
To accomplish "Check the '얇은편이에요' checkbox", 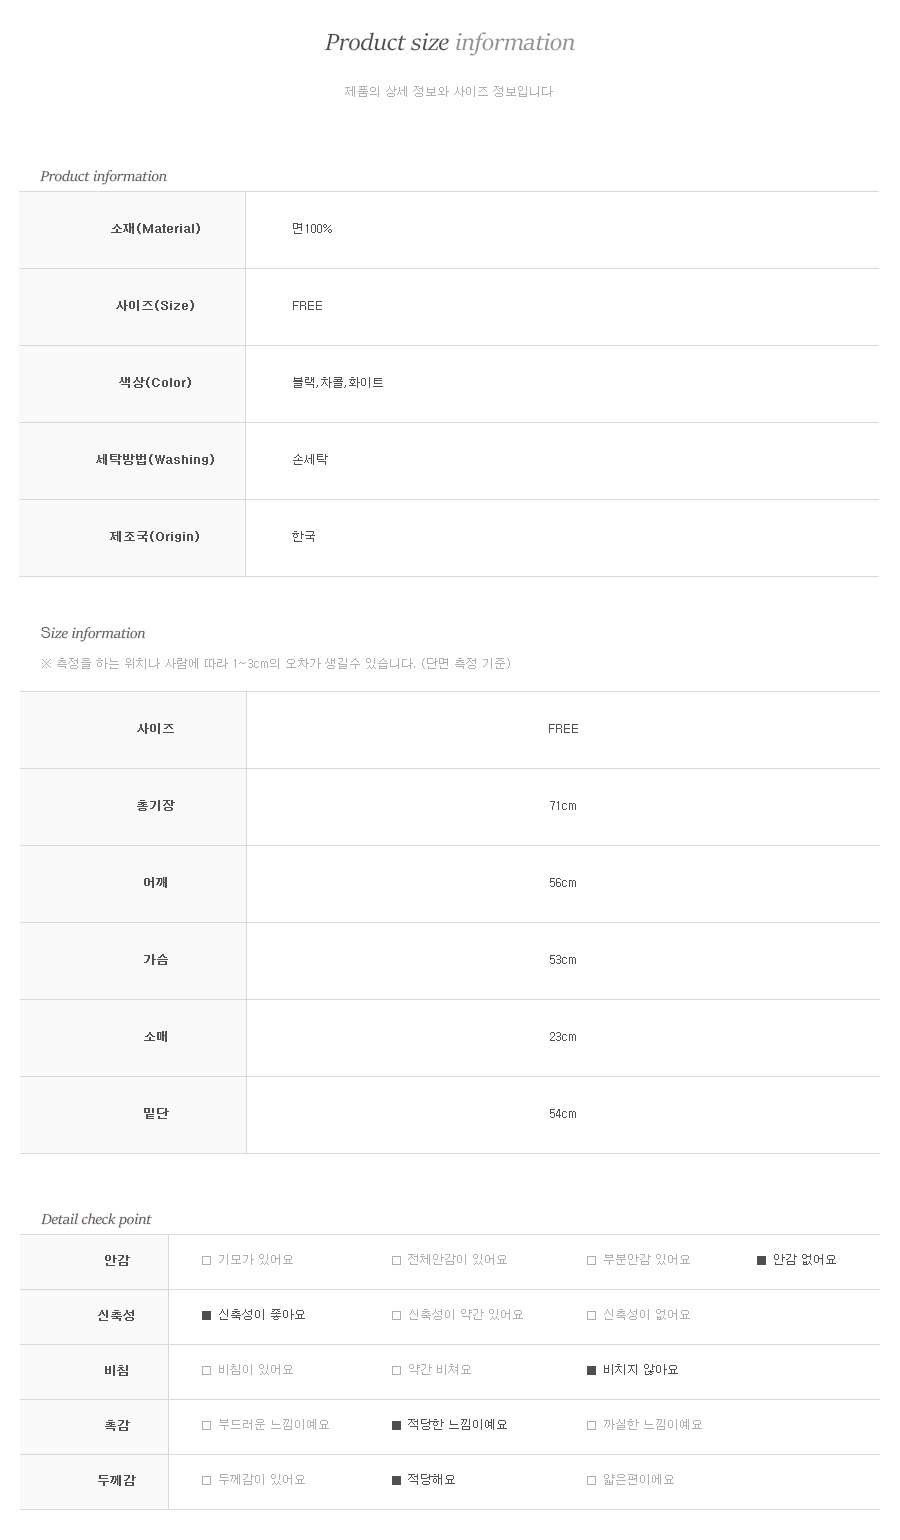I will [x=592, y=1480].
